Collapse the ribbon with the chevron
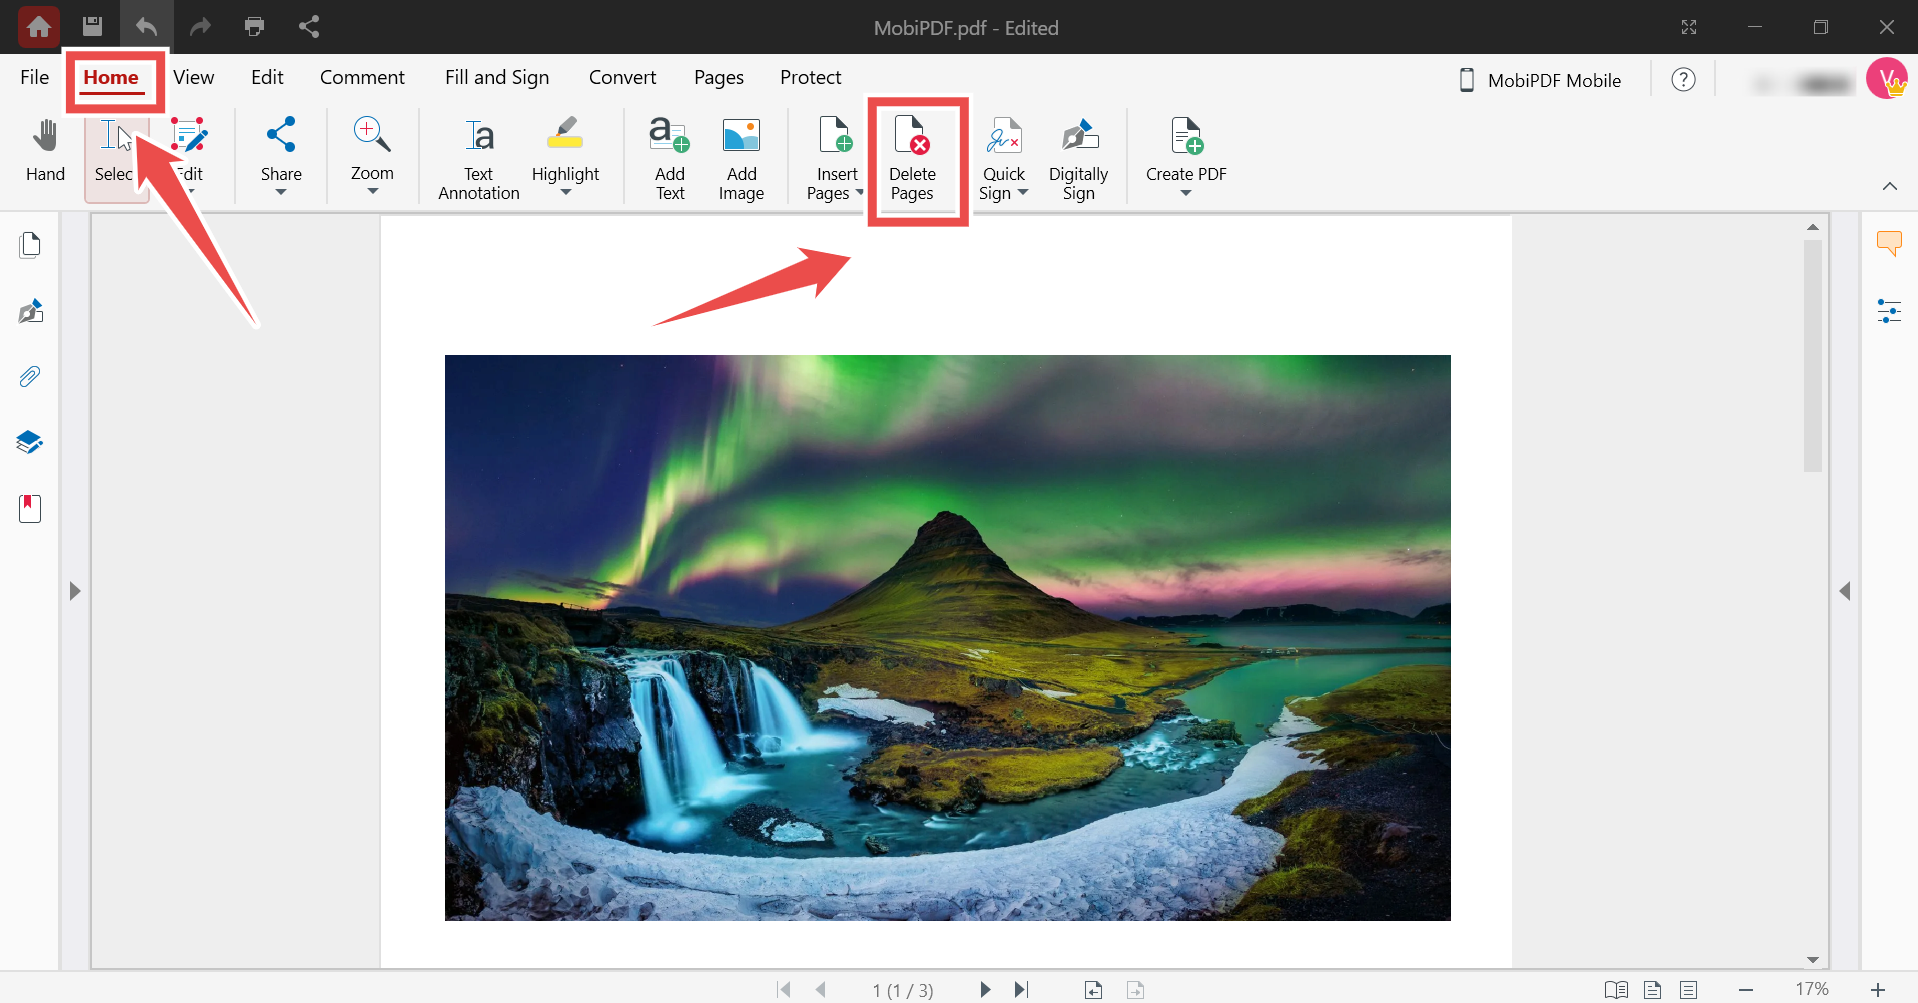 (x=1890, y=186)
